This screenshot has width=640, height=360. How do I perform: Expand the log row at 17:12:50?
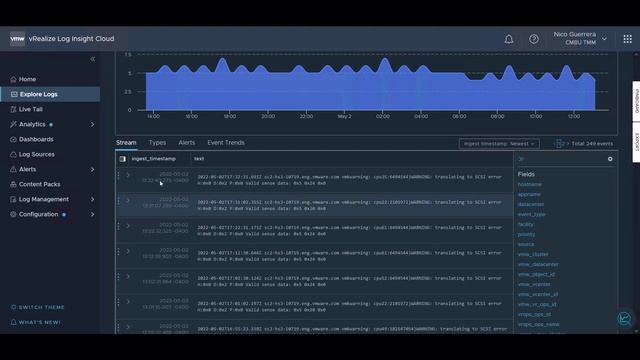128,251
